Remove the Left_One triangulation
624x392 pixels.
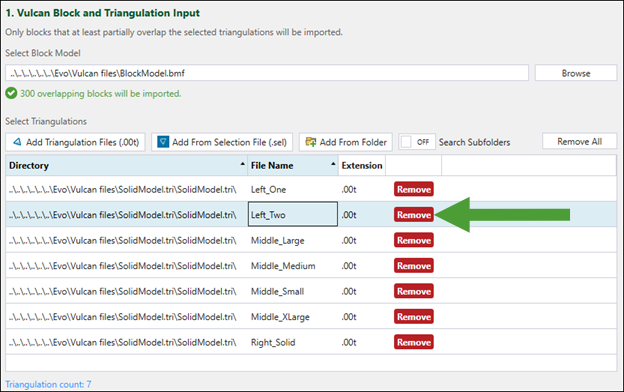414,189
